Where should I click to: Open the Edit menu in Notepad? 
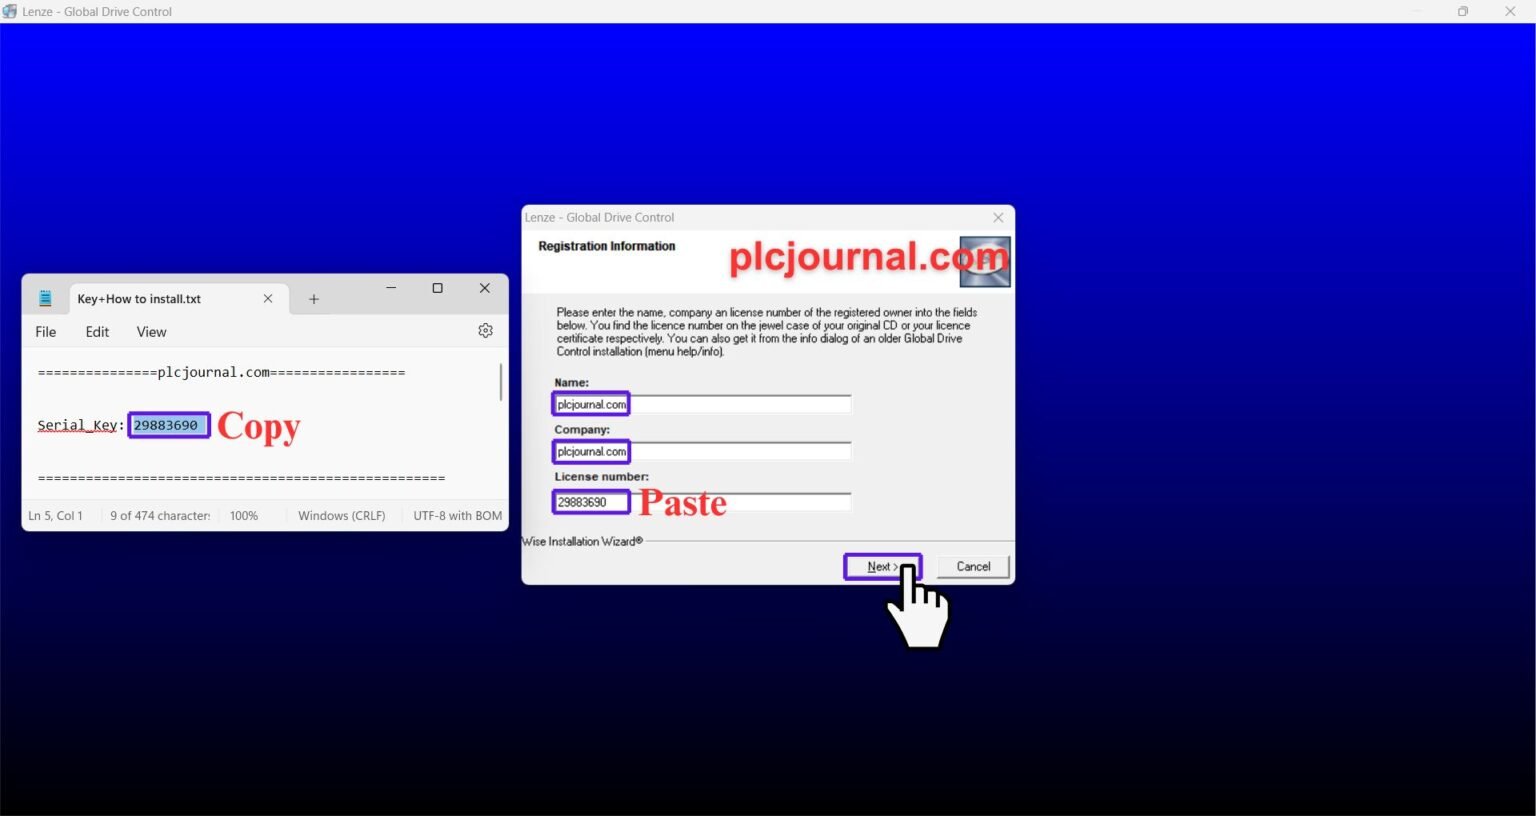point(97,332)
